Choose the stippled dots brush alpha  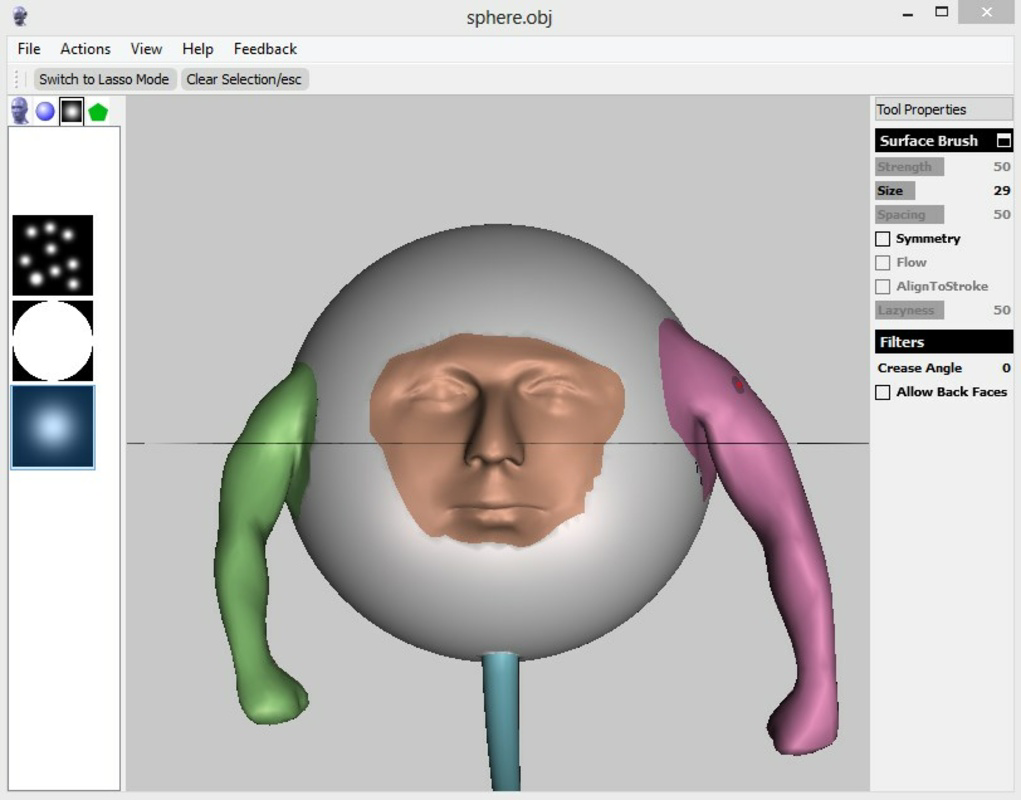click(53, 256)
